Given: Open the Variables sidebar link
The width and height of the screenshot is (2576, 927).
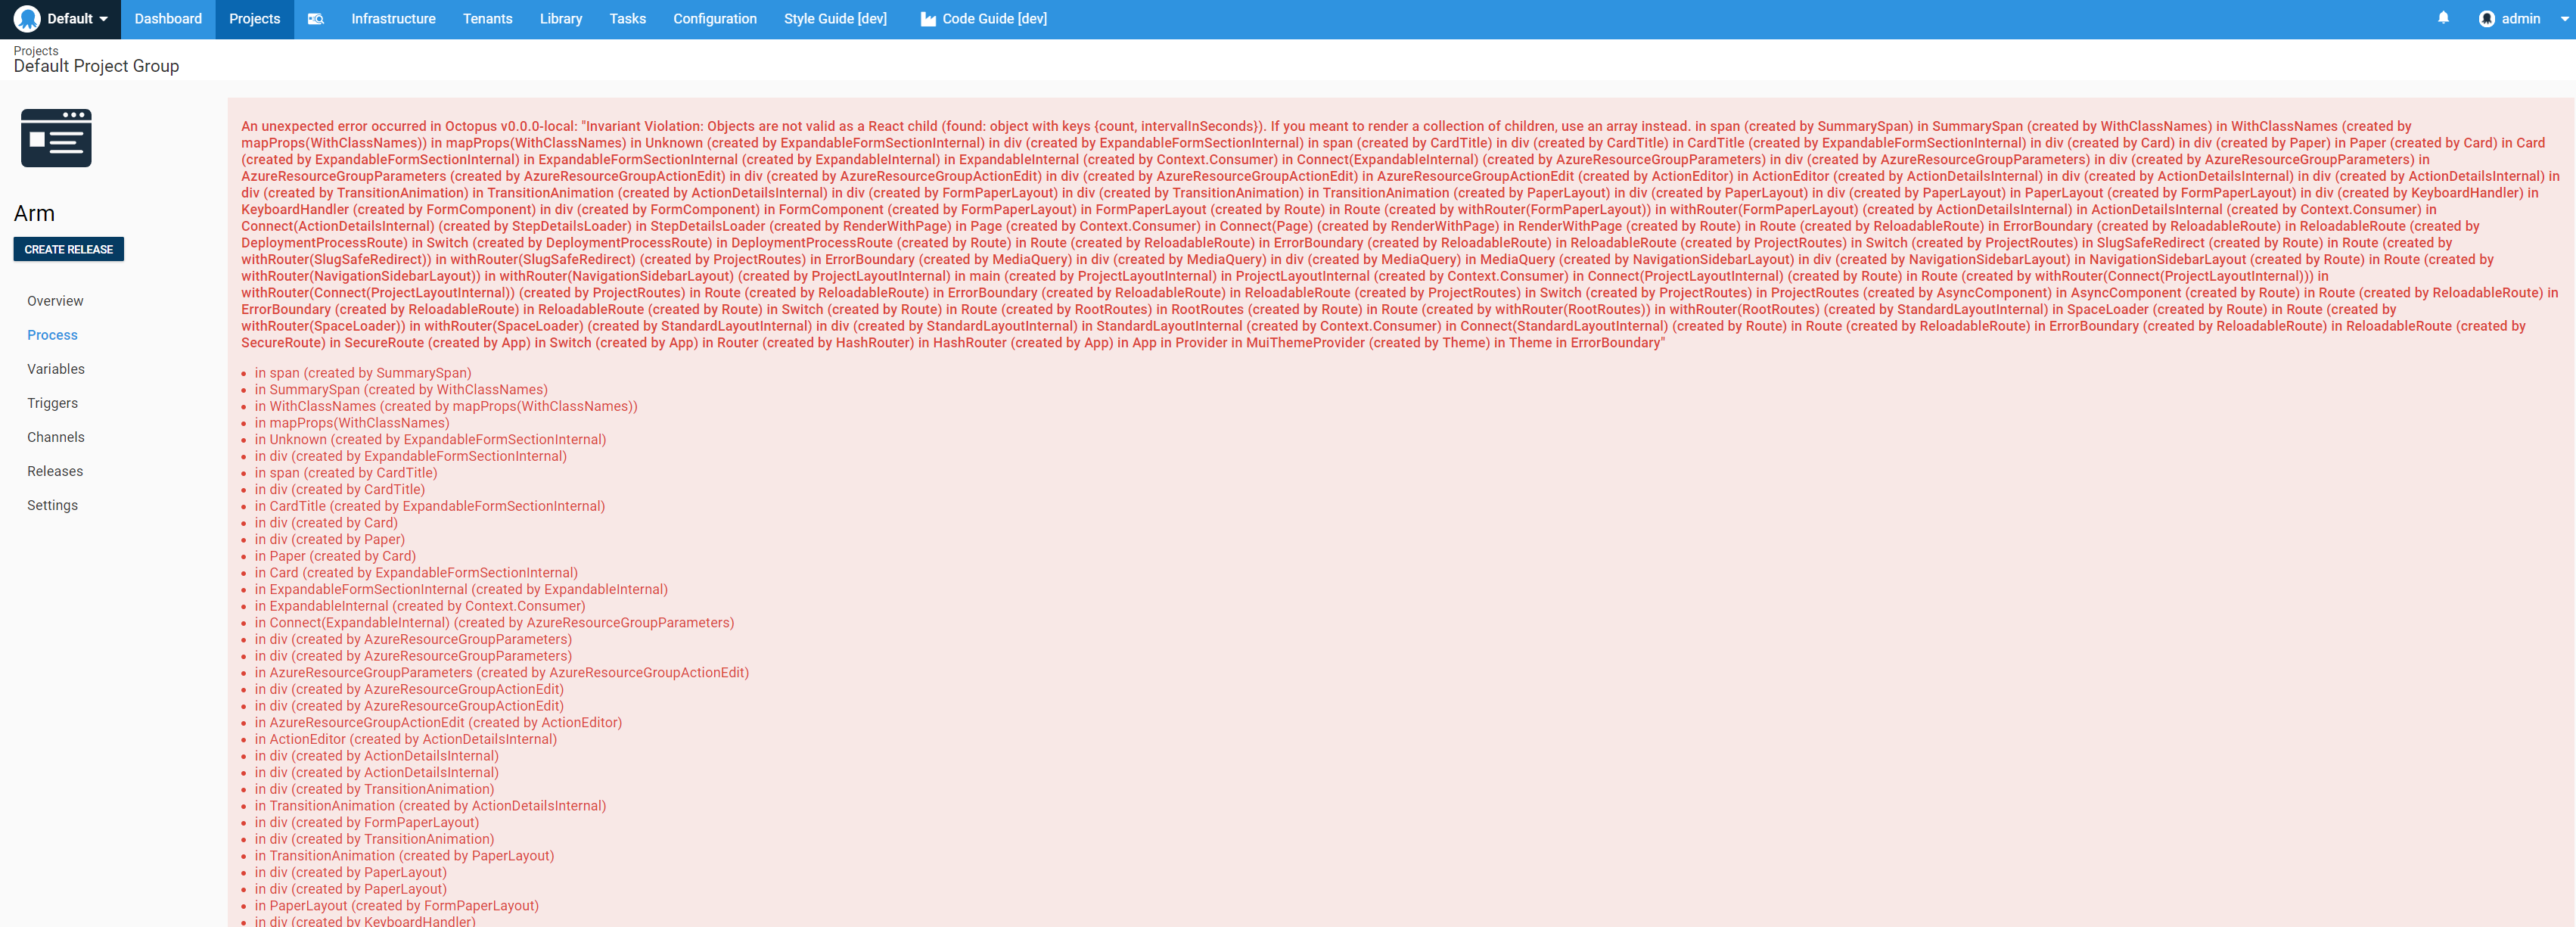Looking at the screenshot, I should (56, 369).
